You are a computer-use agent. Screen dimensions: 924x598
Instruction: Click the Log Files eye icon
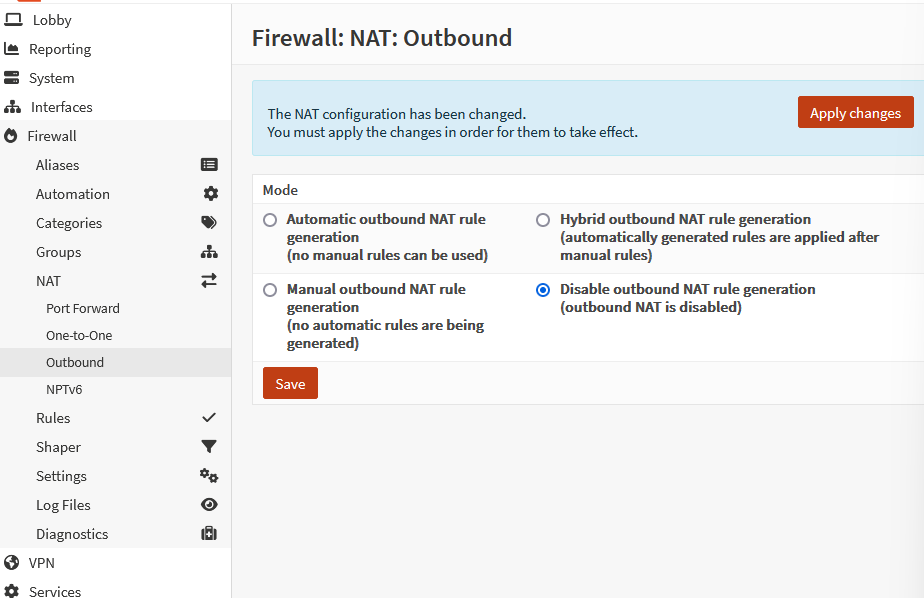point(209,505)
